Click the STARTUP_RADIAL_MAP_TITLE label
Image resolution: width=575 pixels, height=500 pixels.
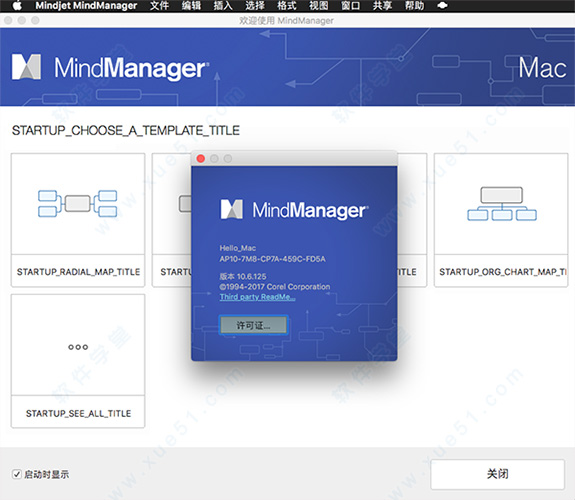(78, 272)
